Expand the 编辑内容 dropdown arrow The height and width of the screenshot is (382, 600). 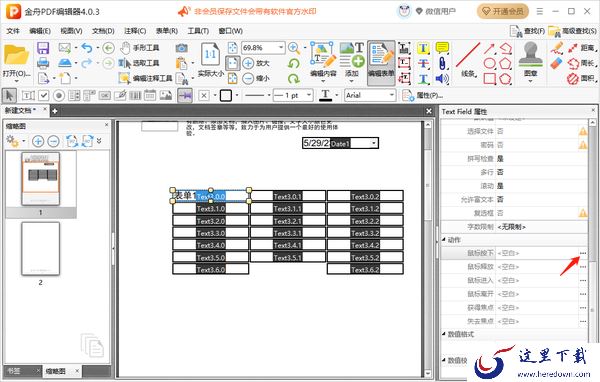coord(323,81)
